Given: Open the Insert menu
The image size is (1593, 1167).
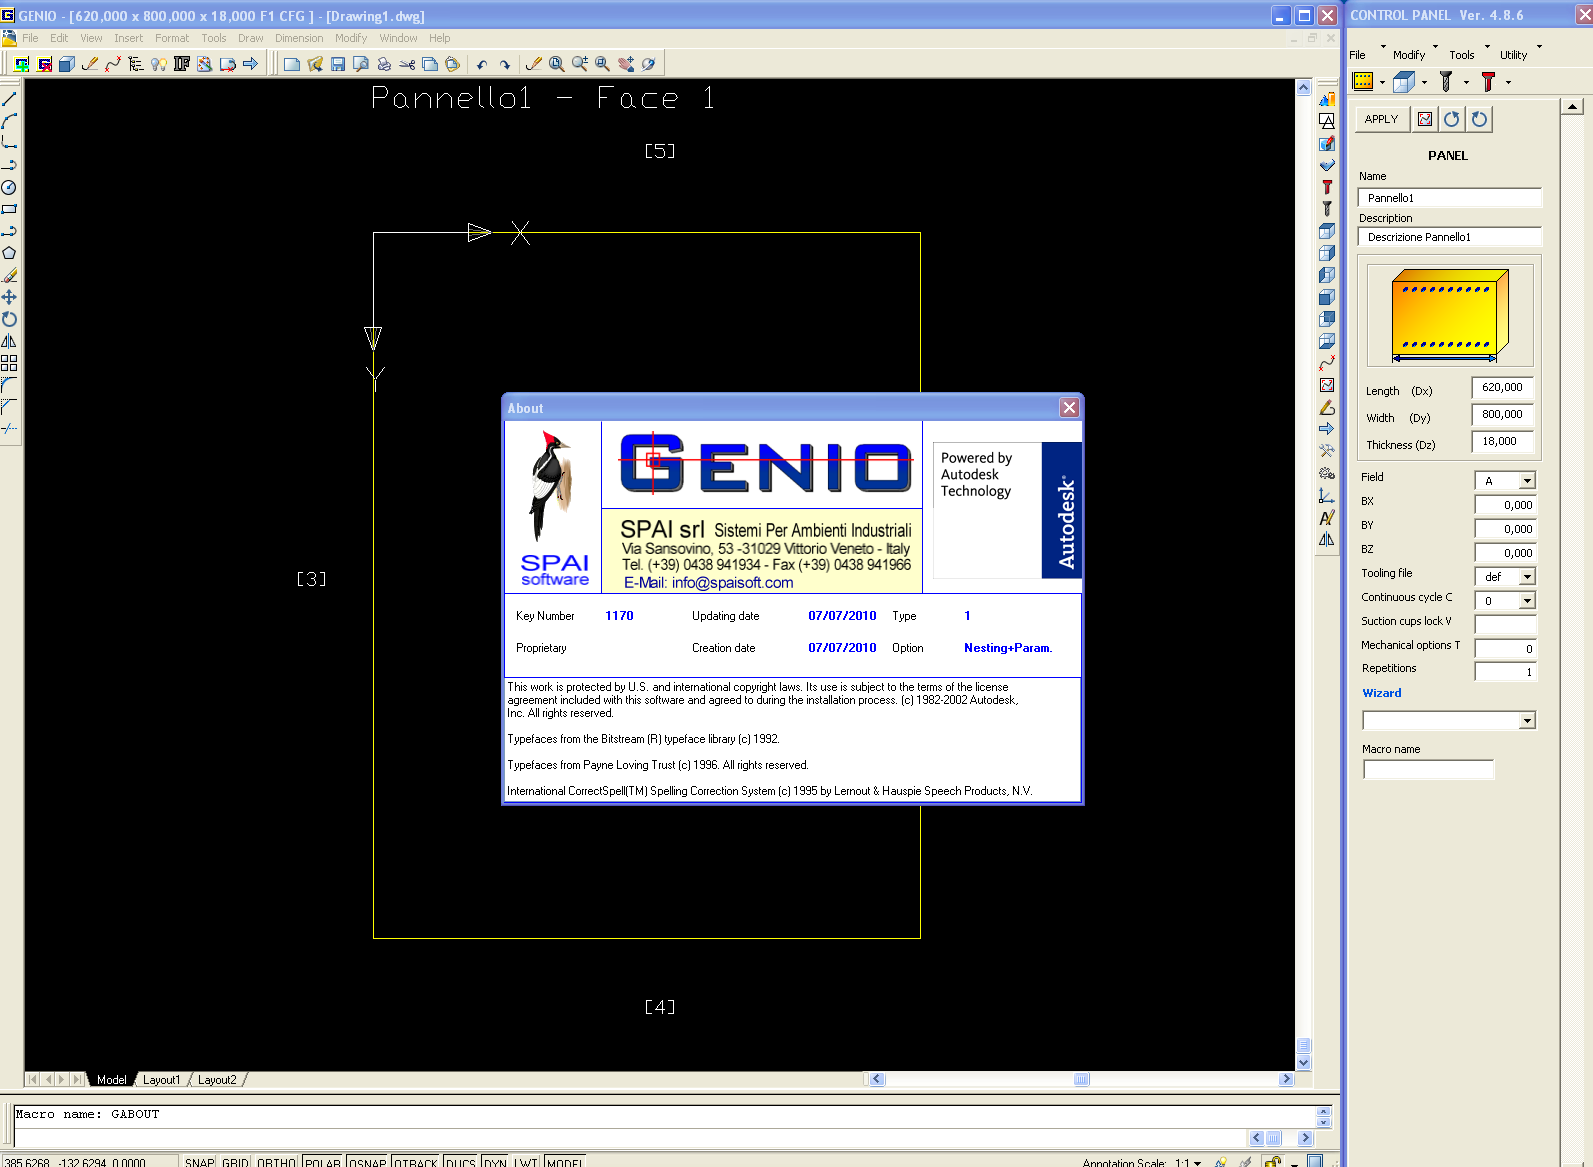Looking at the screenshot, I should pyautogui.click(x=128, y=38).
